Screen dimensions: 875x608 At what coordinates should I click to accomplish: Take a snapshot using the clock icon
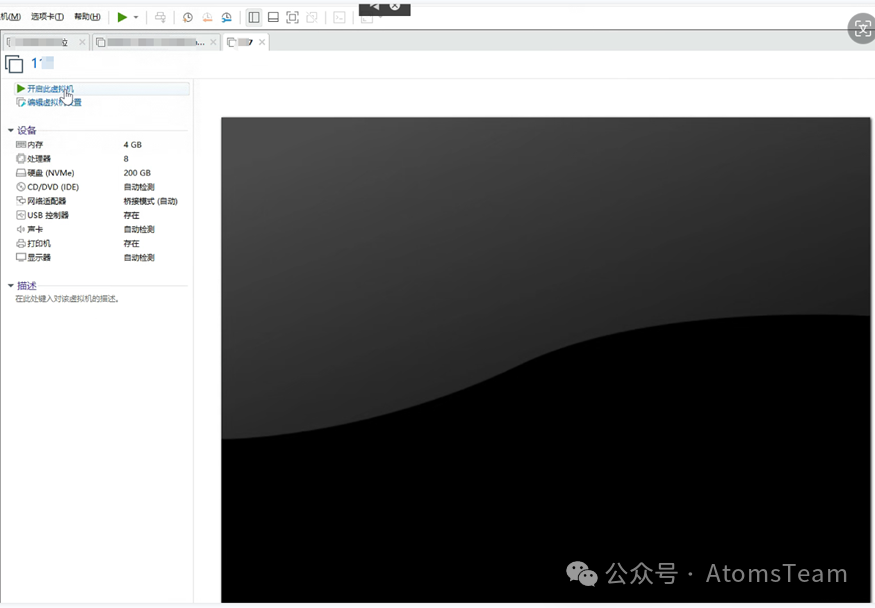(188, 17)
